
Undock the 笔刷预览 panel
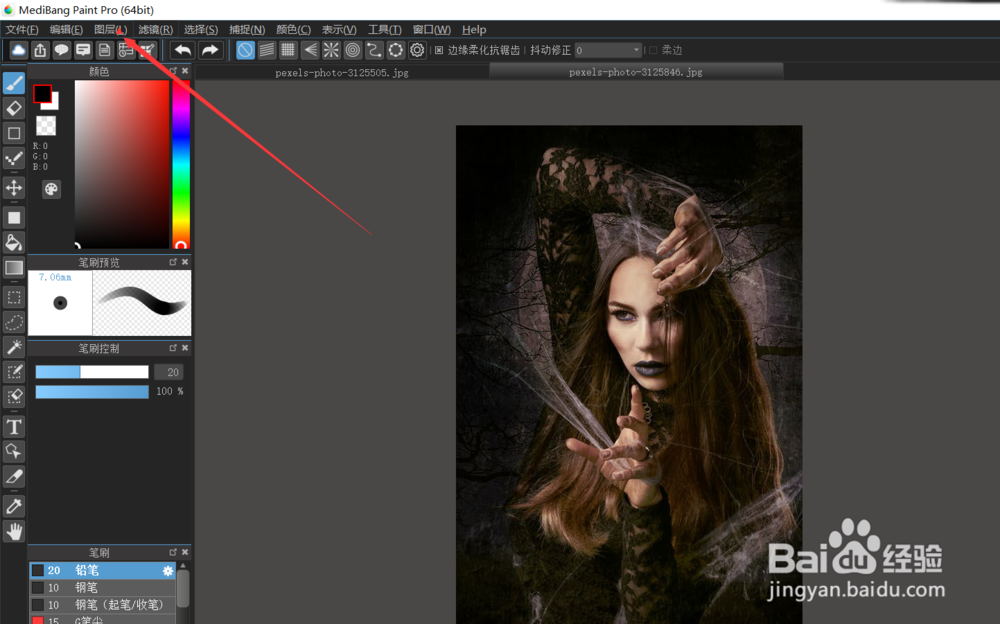coord(173,262)
